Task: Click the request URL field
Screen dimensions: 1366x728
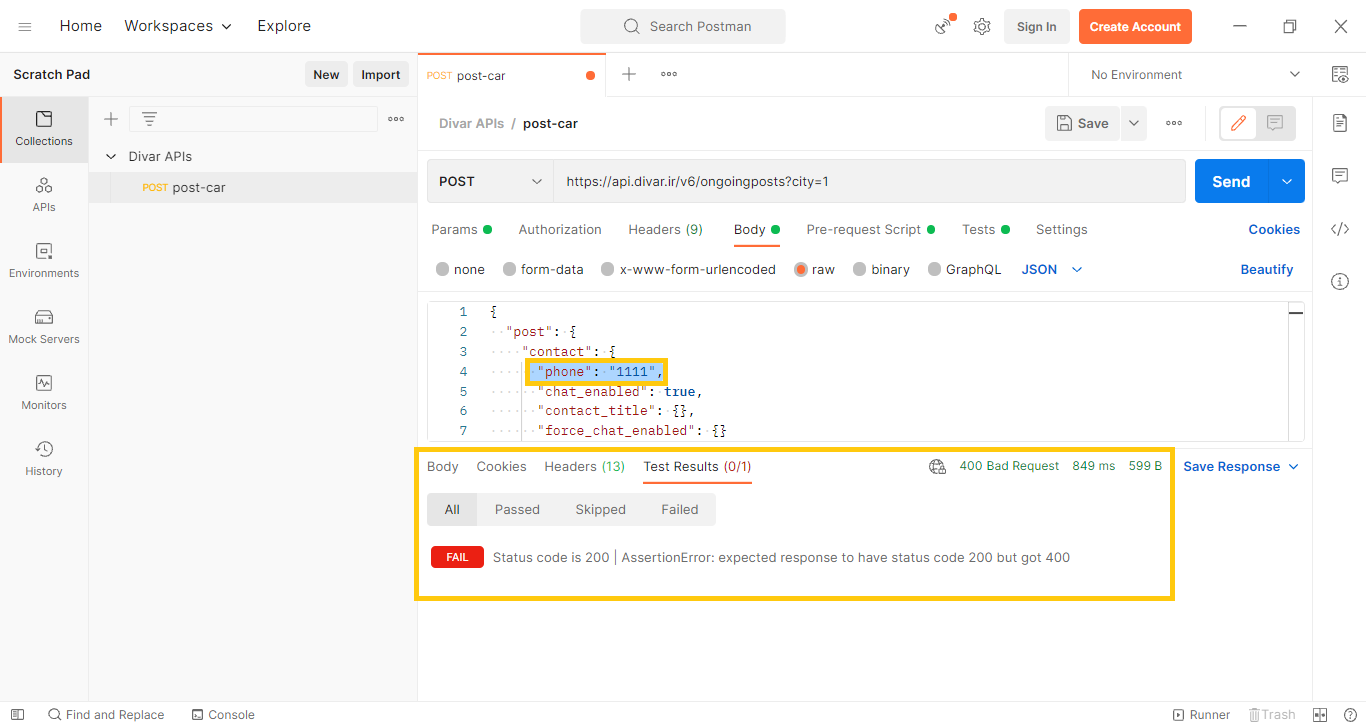Action: tap(869, 181)
